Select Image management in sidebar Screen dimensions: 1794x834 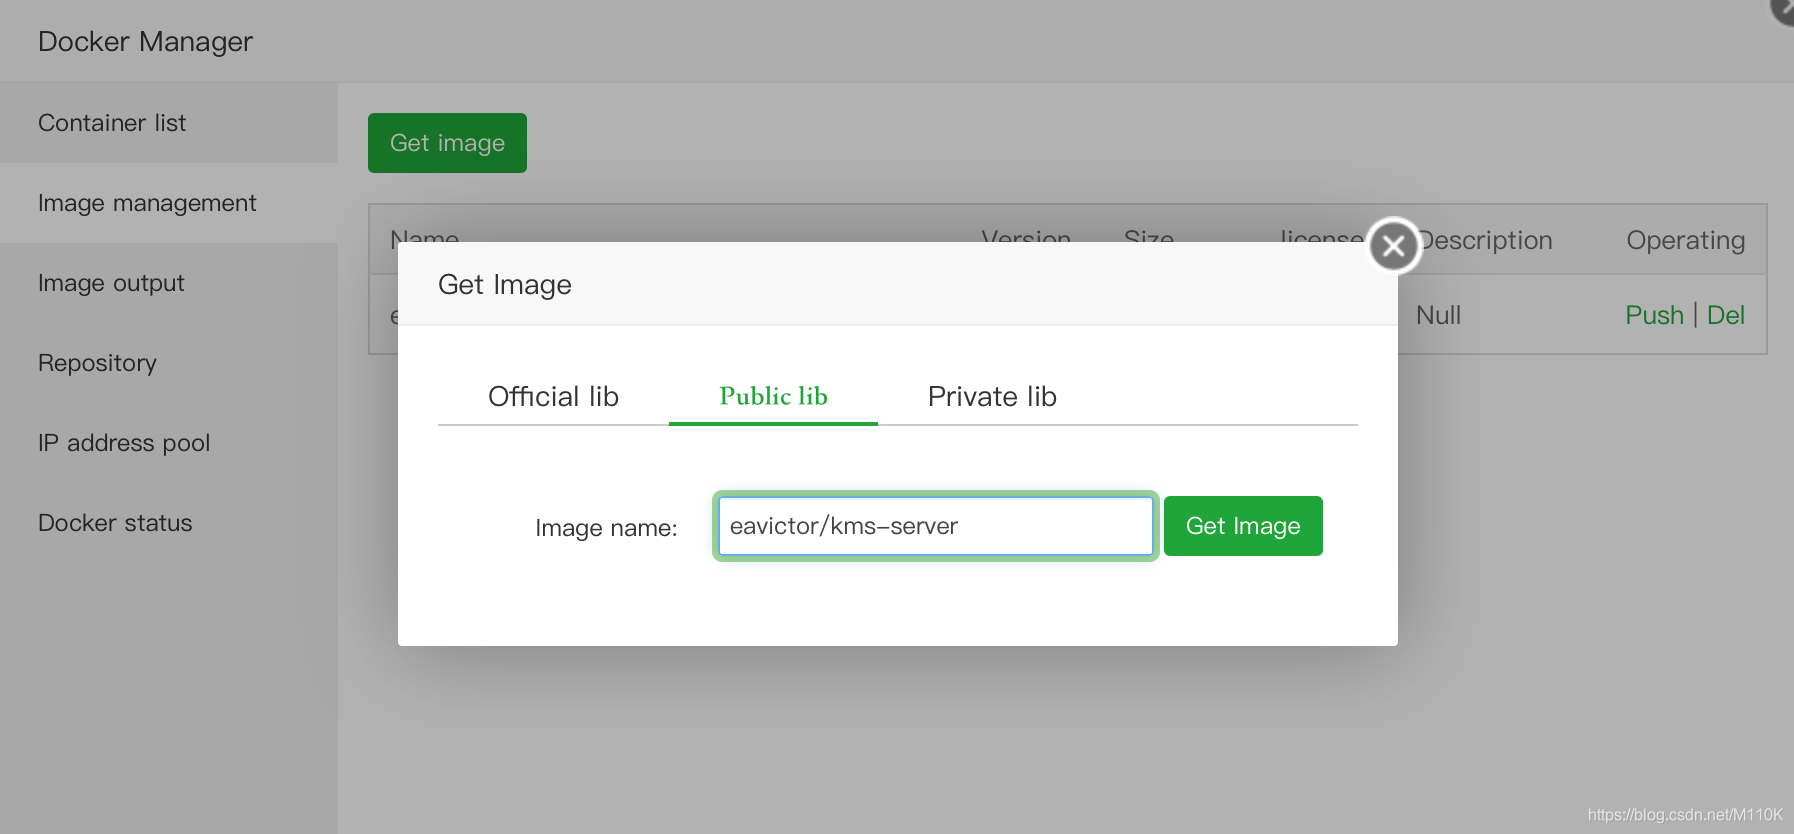[169, 203]
